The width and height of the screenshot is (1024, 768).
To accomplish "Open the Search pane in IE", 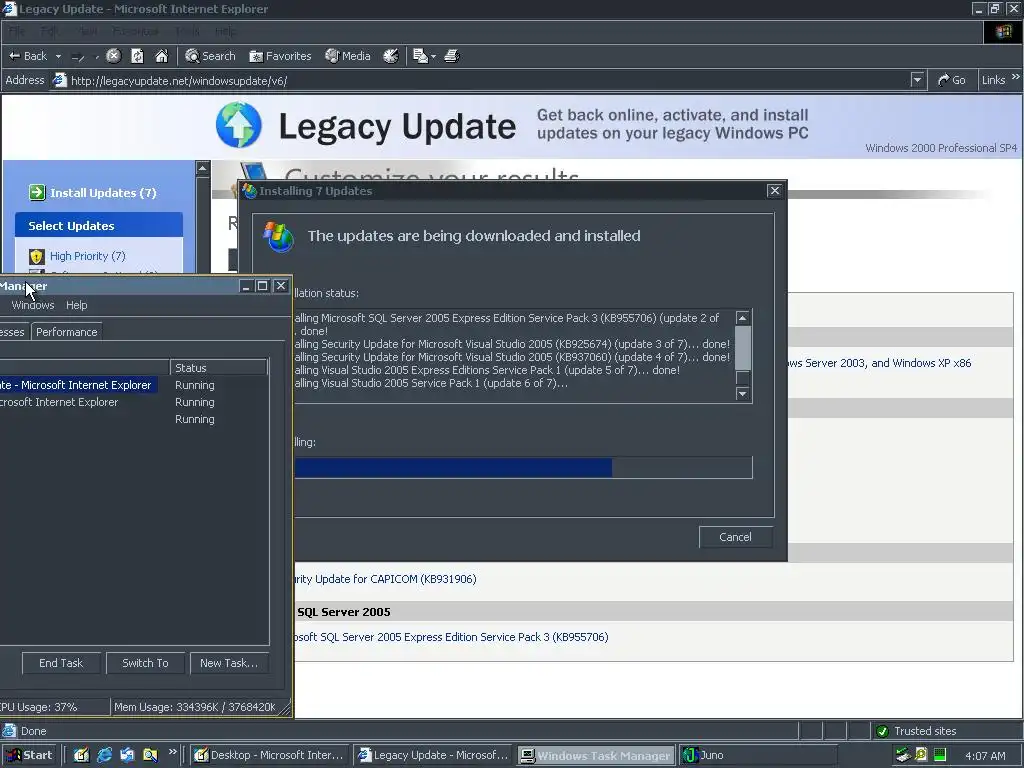I will click(x=210, y=56).
